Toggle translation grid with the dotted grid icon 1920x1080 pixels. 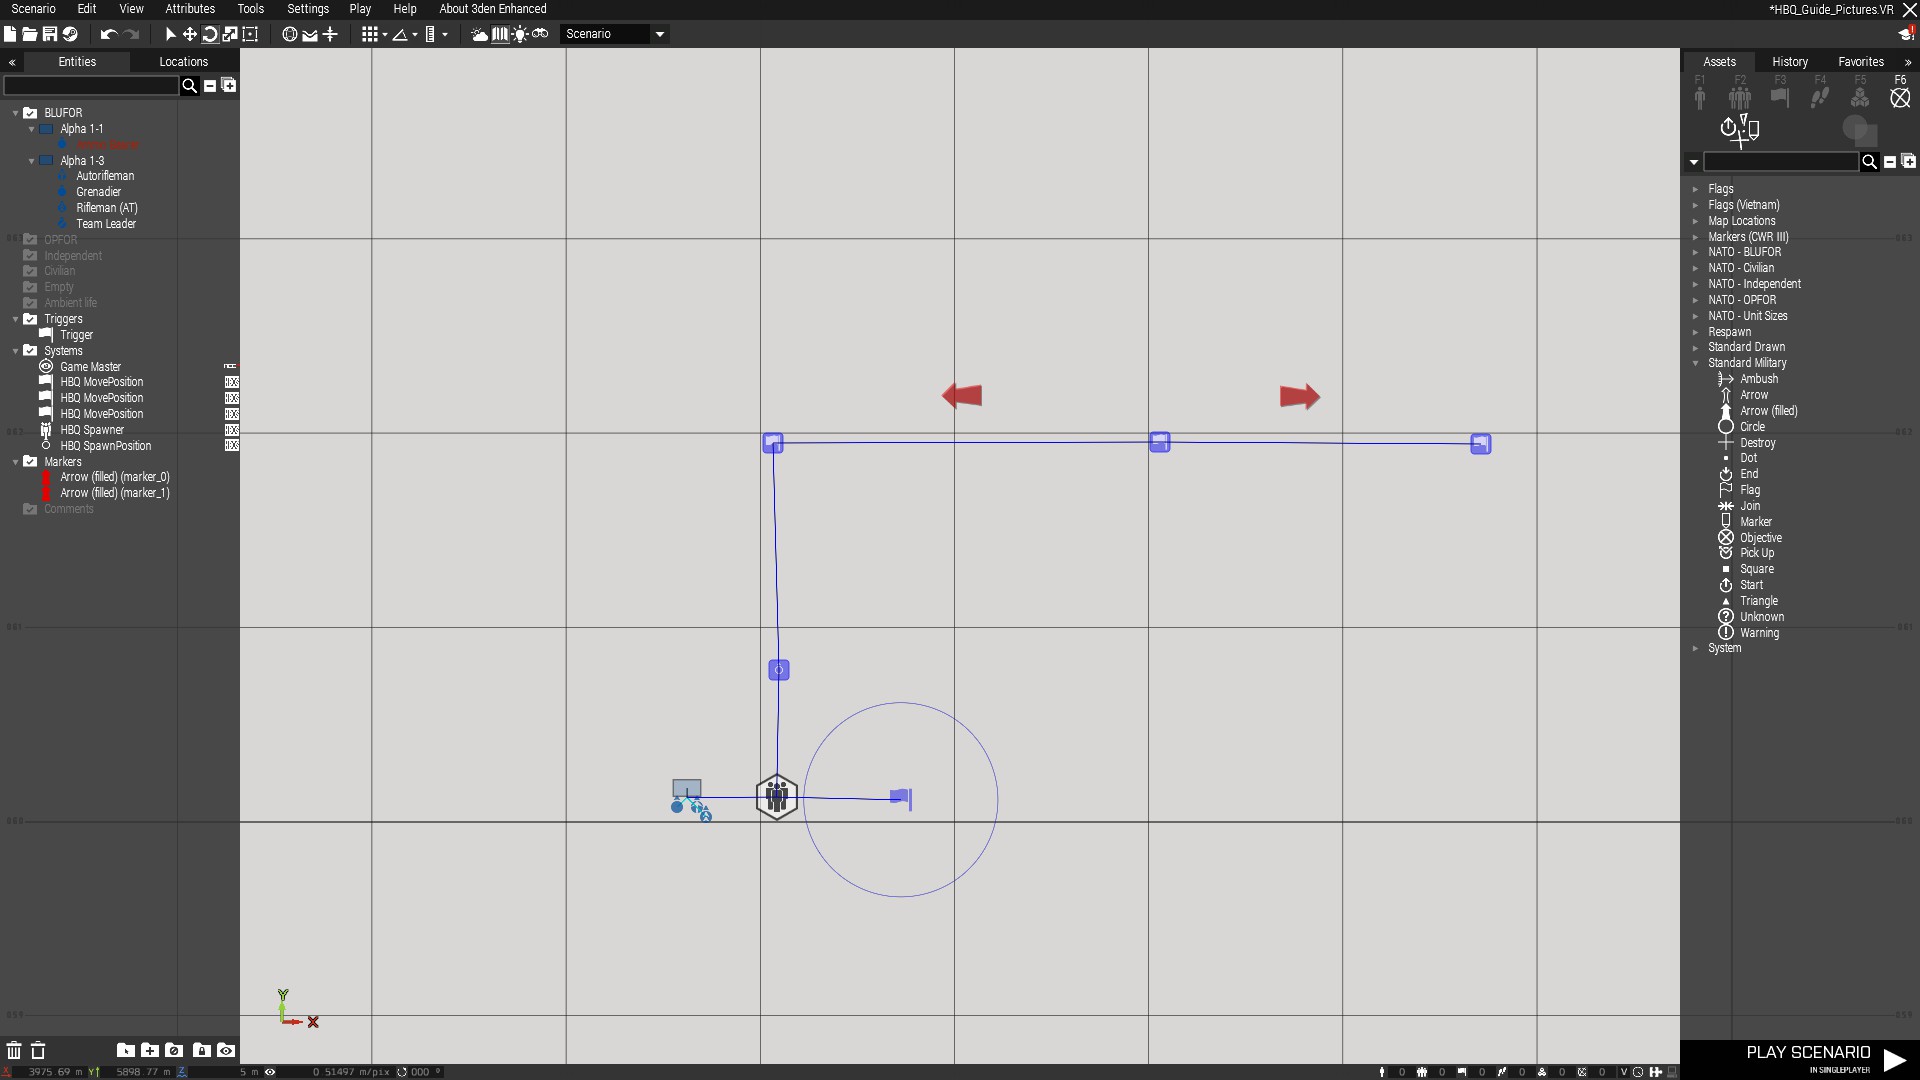370,34
